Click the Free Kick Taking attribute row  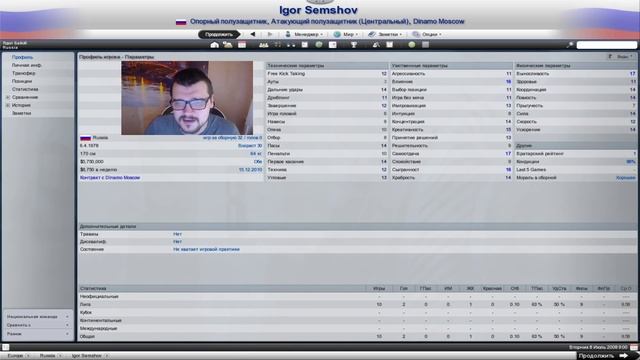click(327, 73)
